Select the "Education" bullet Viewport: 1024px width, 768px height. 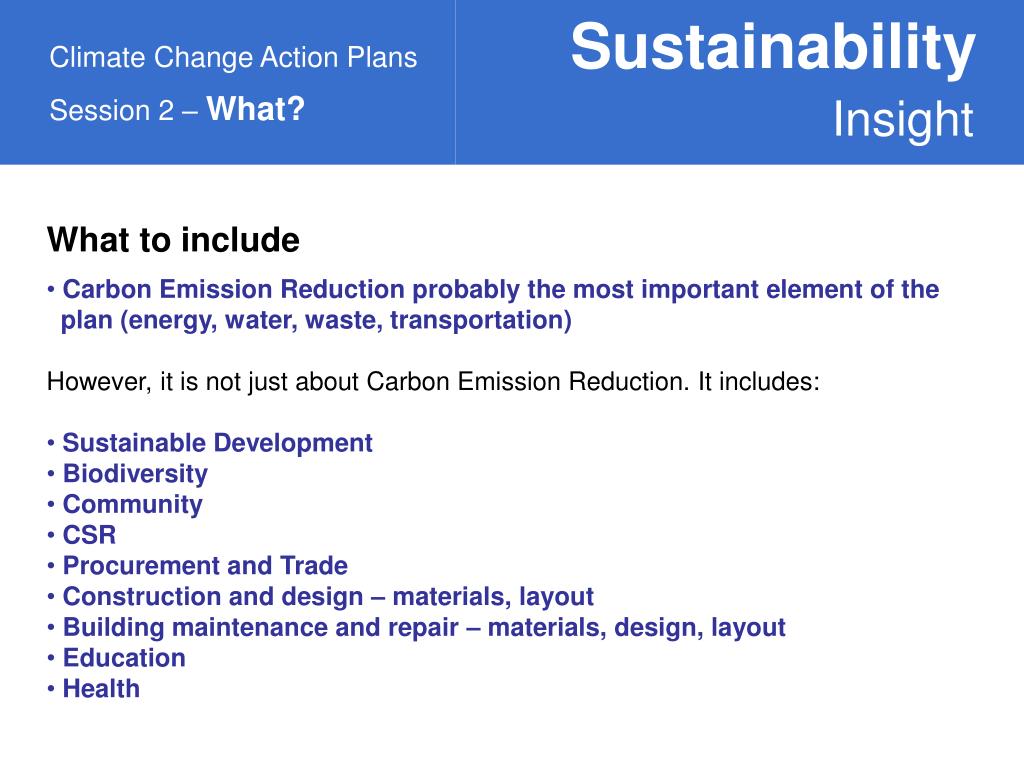(x=116, y=658)
